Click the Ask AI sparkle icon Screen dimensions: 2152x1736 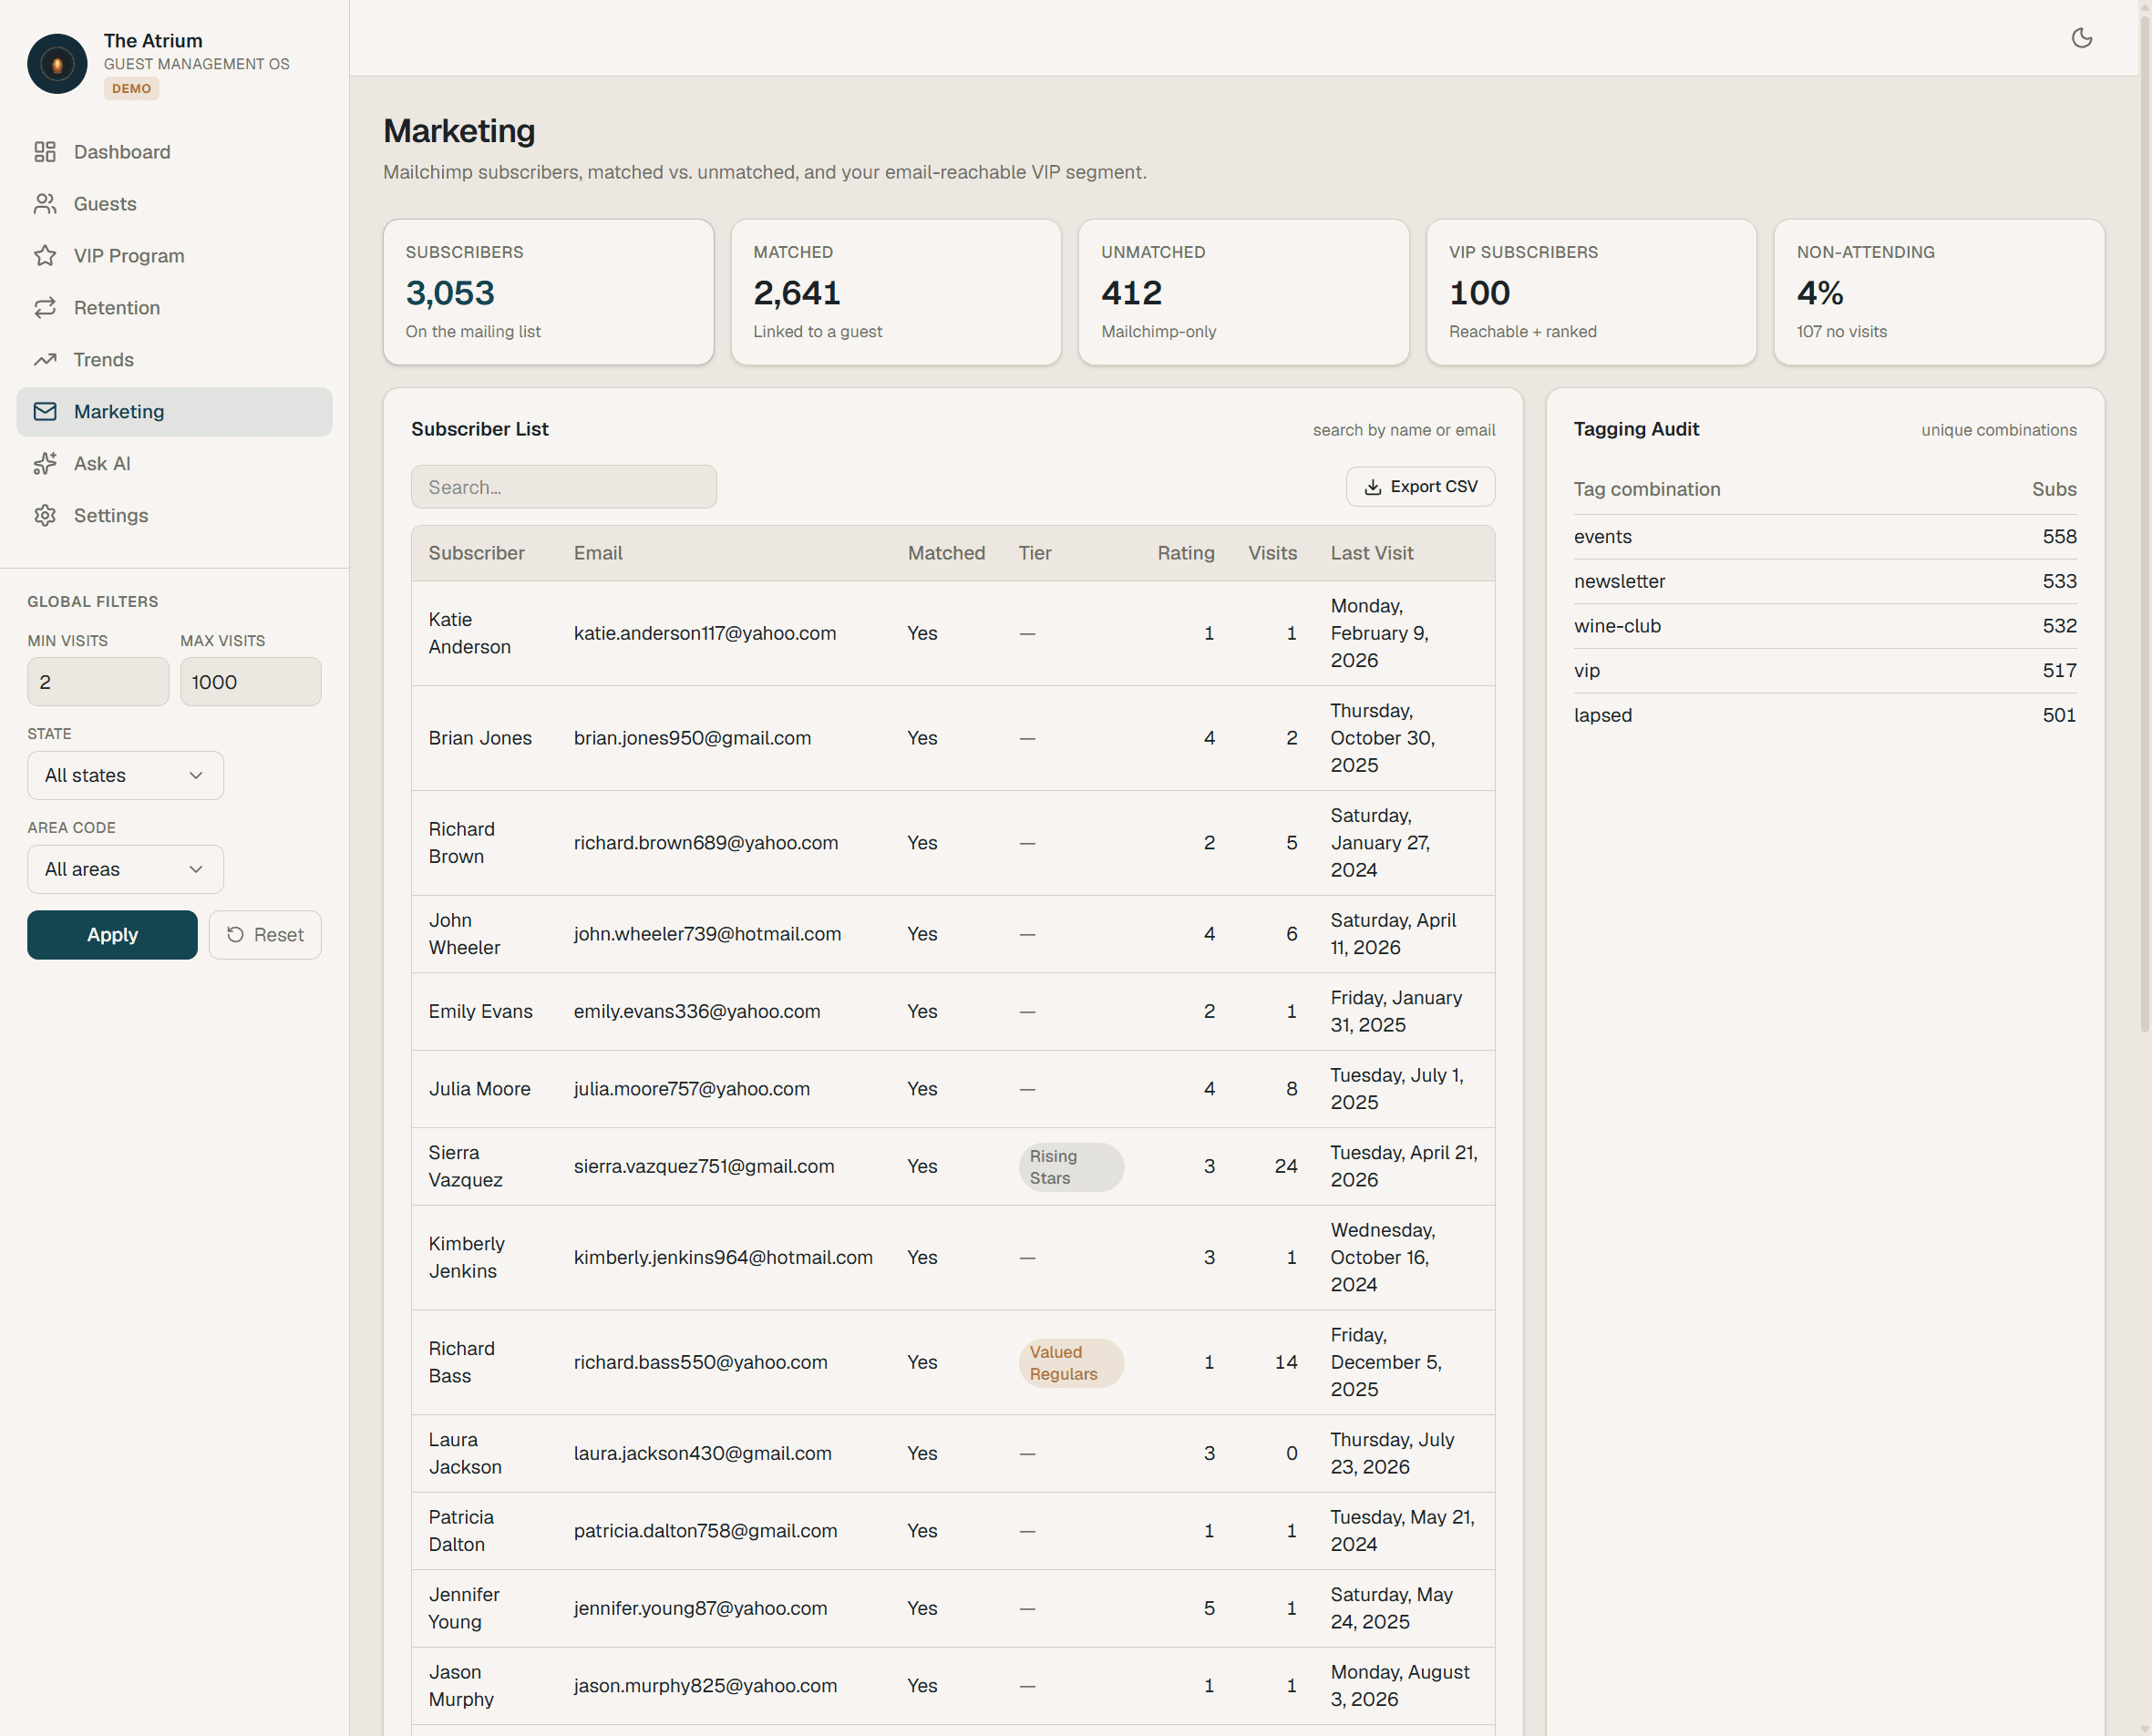[45, 464]
